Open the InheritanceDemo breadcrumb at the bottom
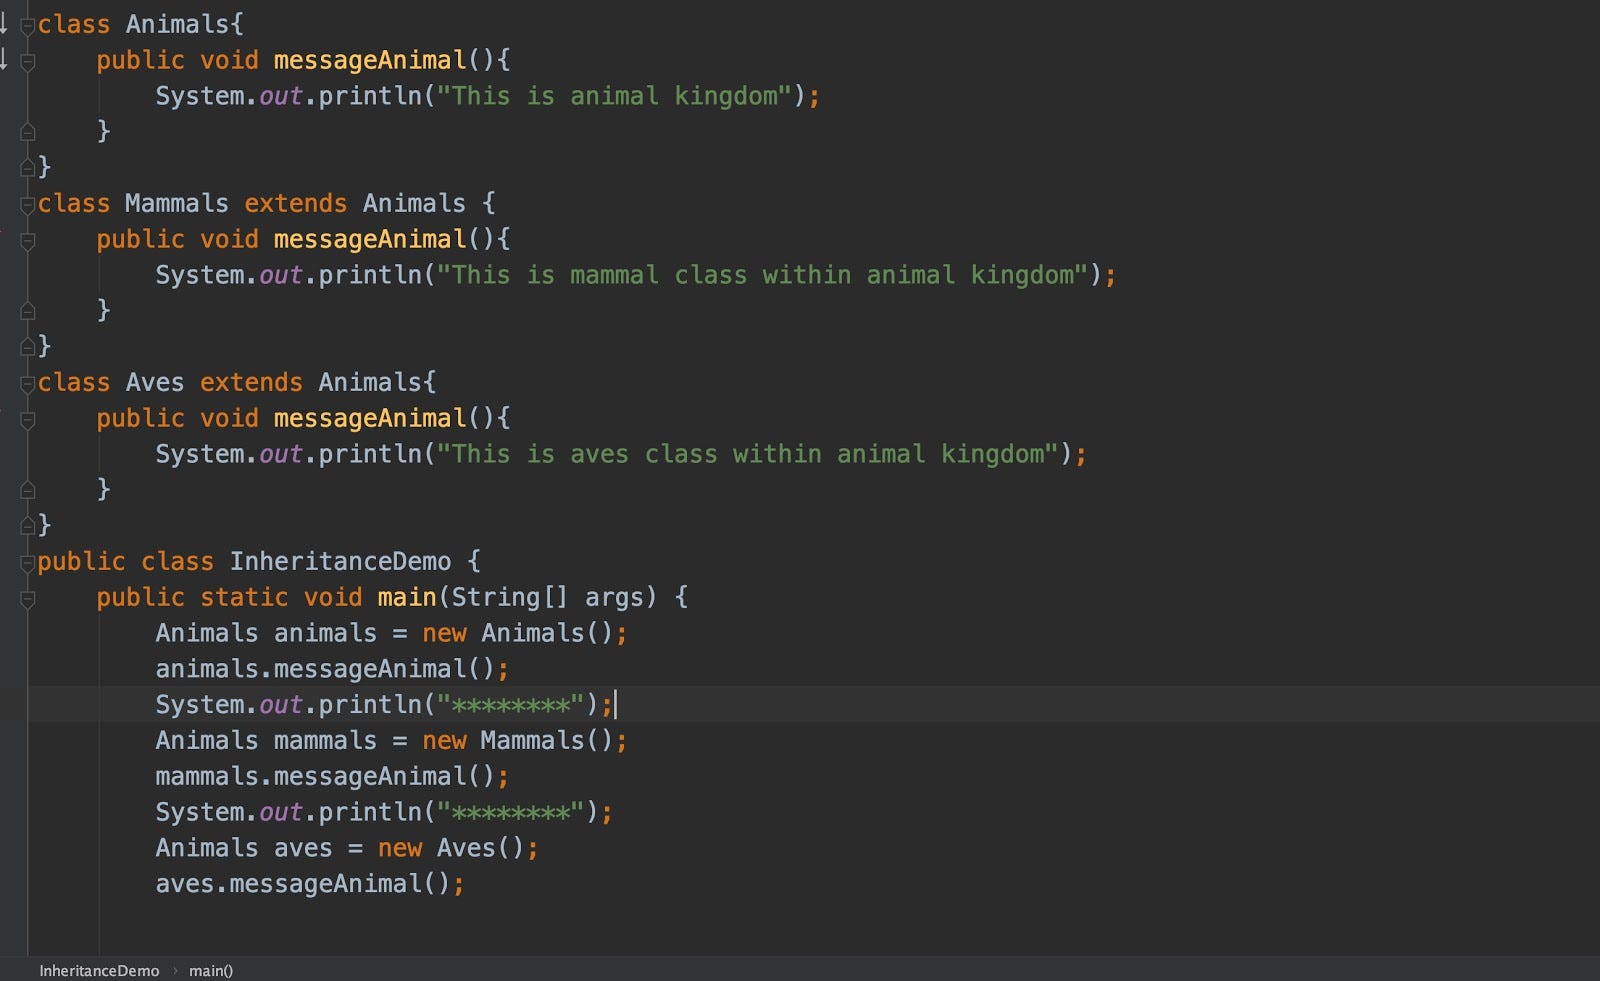 click(x=99, y=970)
